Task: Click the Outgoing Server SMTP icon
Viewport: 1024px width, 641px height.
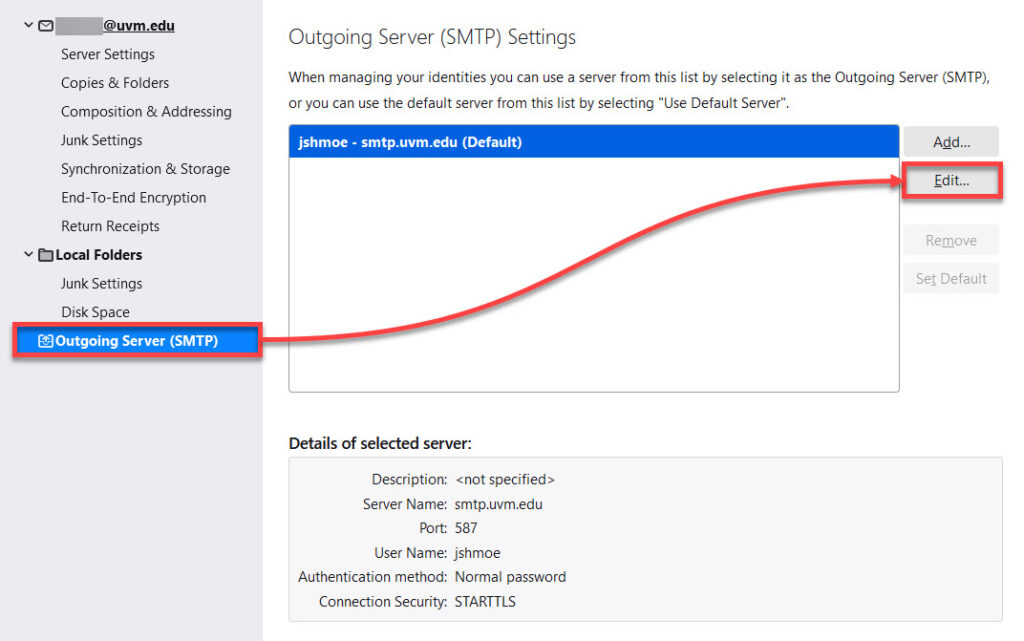Action: (45, 341)
